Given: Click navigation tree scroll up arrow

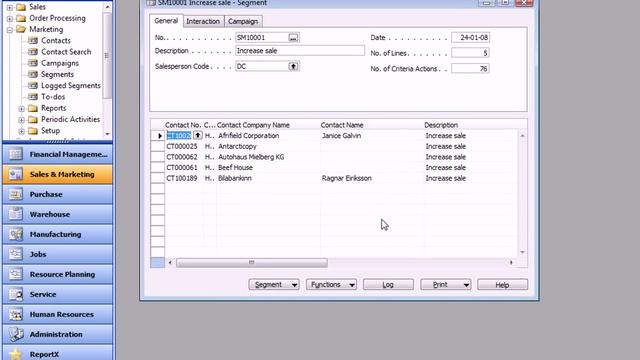Looking at the screenshot, I should (107, 7).
